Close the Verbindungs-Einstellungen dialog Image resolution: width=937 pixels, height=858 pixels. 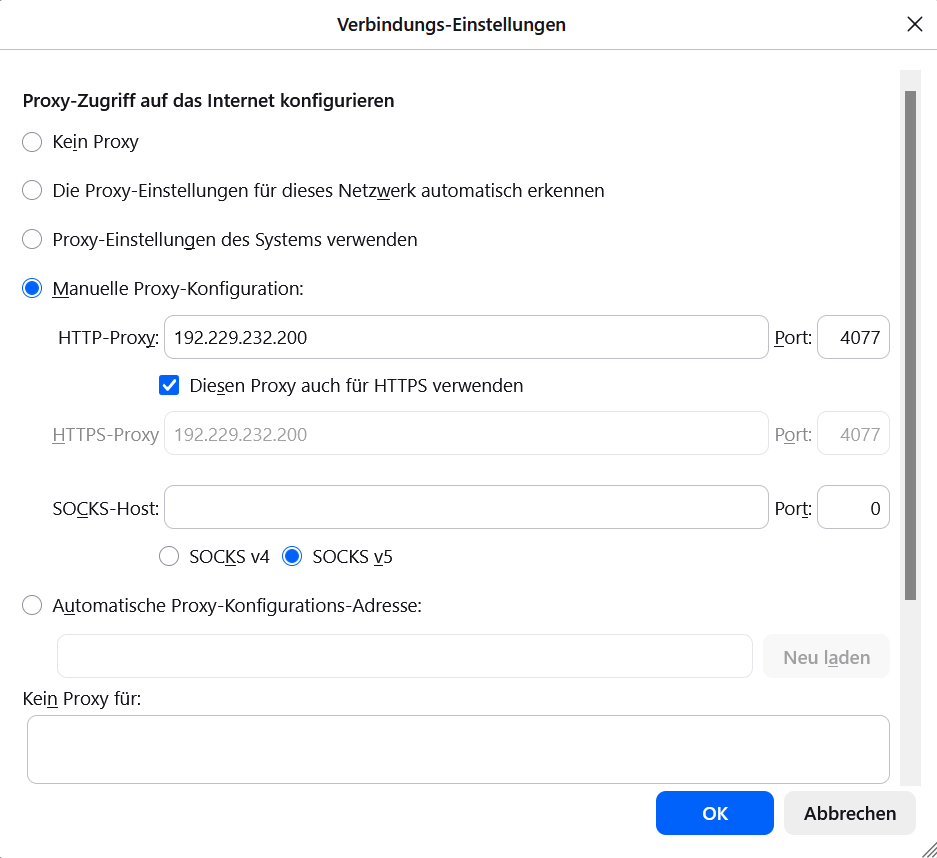(914, 24)
